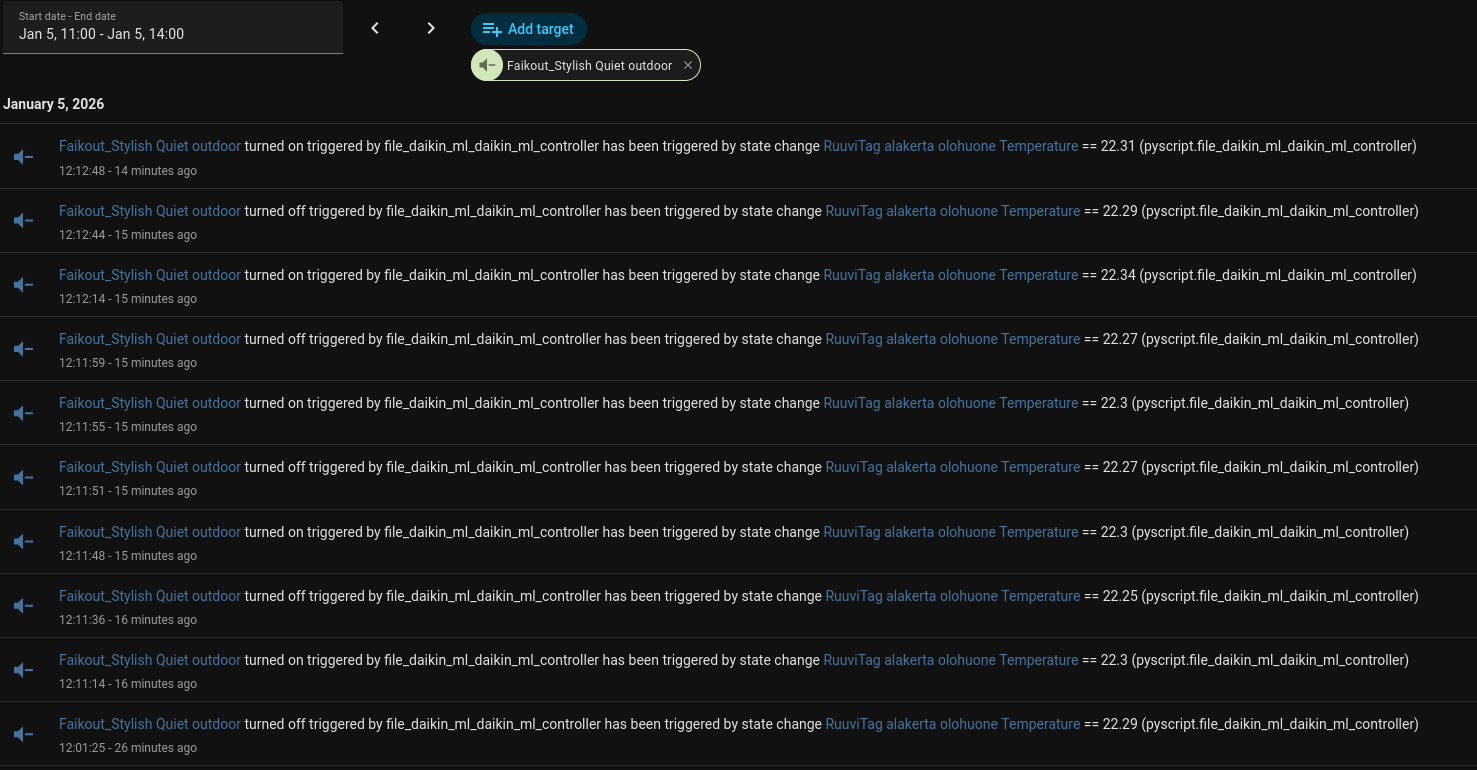
Task: Click the speaker icon in the 12:01:25 entry
Action: point(24,734)
